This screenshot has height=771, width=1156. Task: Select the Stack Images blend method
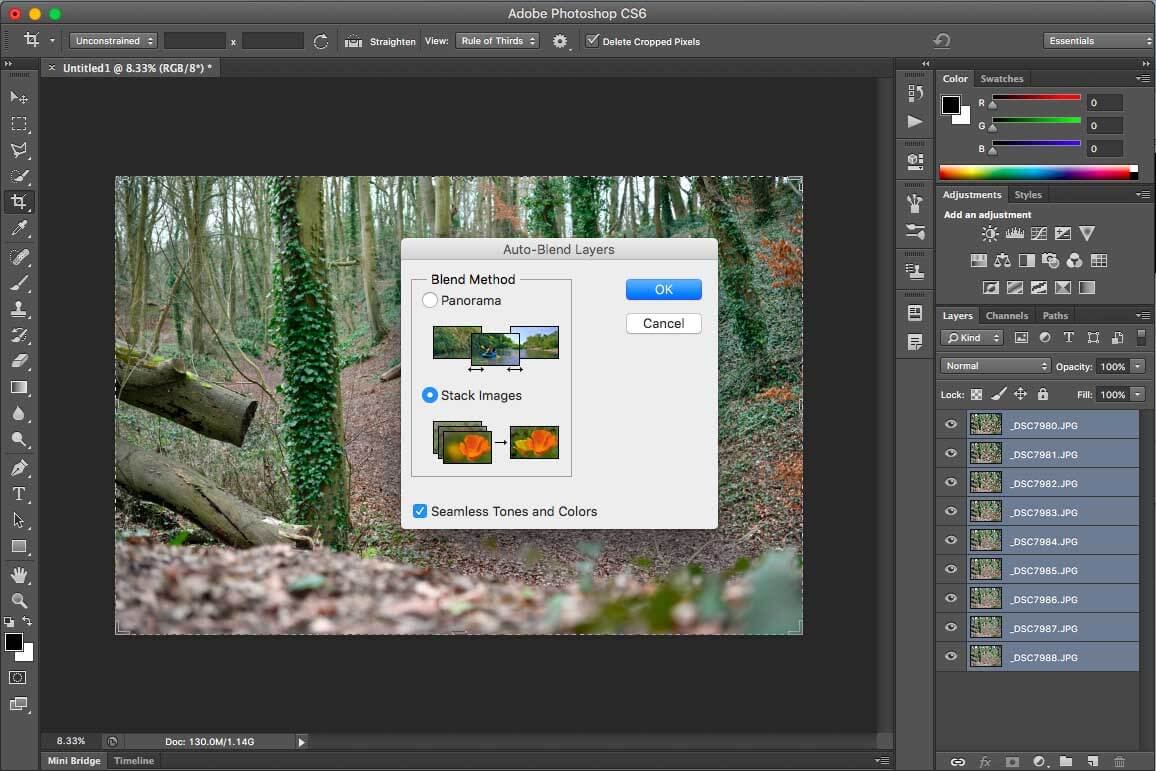coord(430,395)
